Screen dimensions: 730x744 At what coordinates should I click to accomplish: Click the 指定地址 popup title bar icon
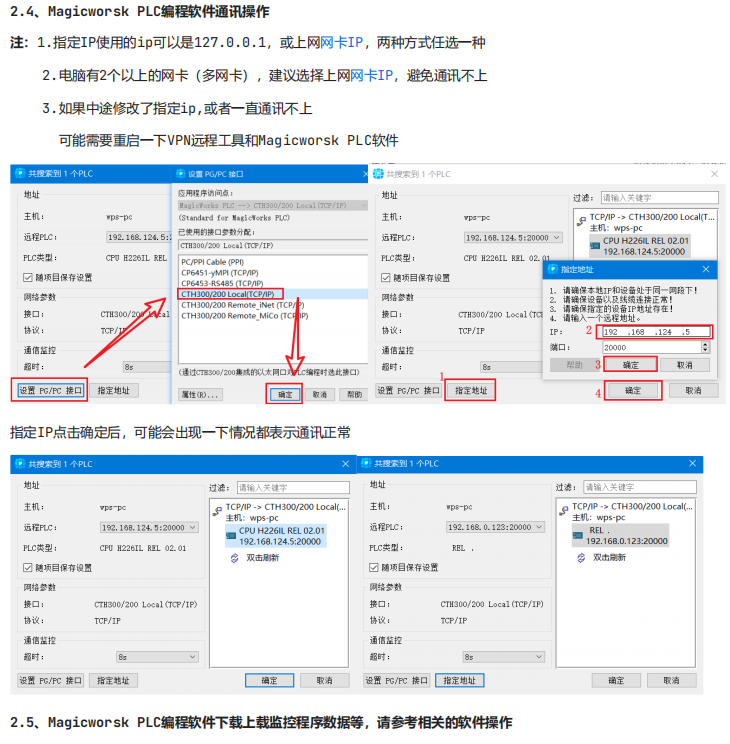click(x=552, y=269)
